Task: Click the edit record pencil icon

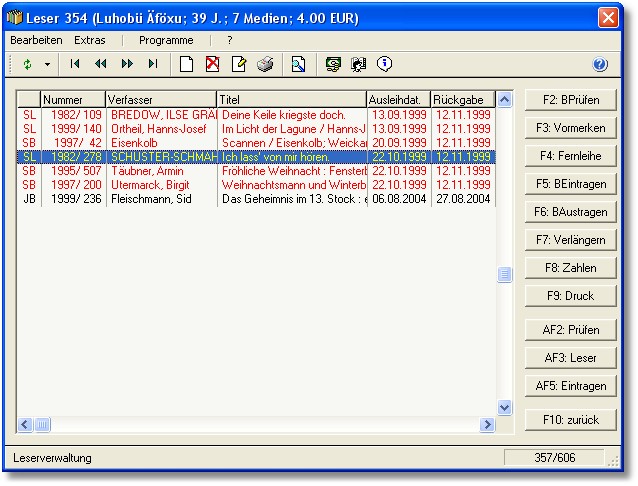Action: coord(239,64)
